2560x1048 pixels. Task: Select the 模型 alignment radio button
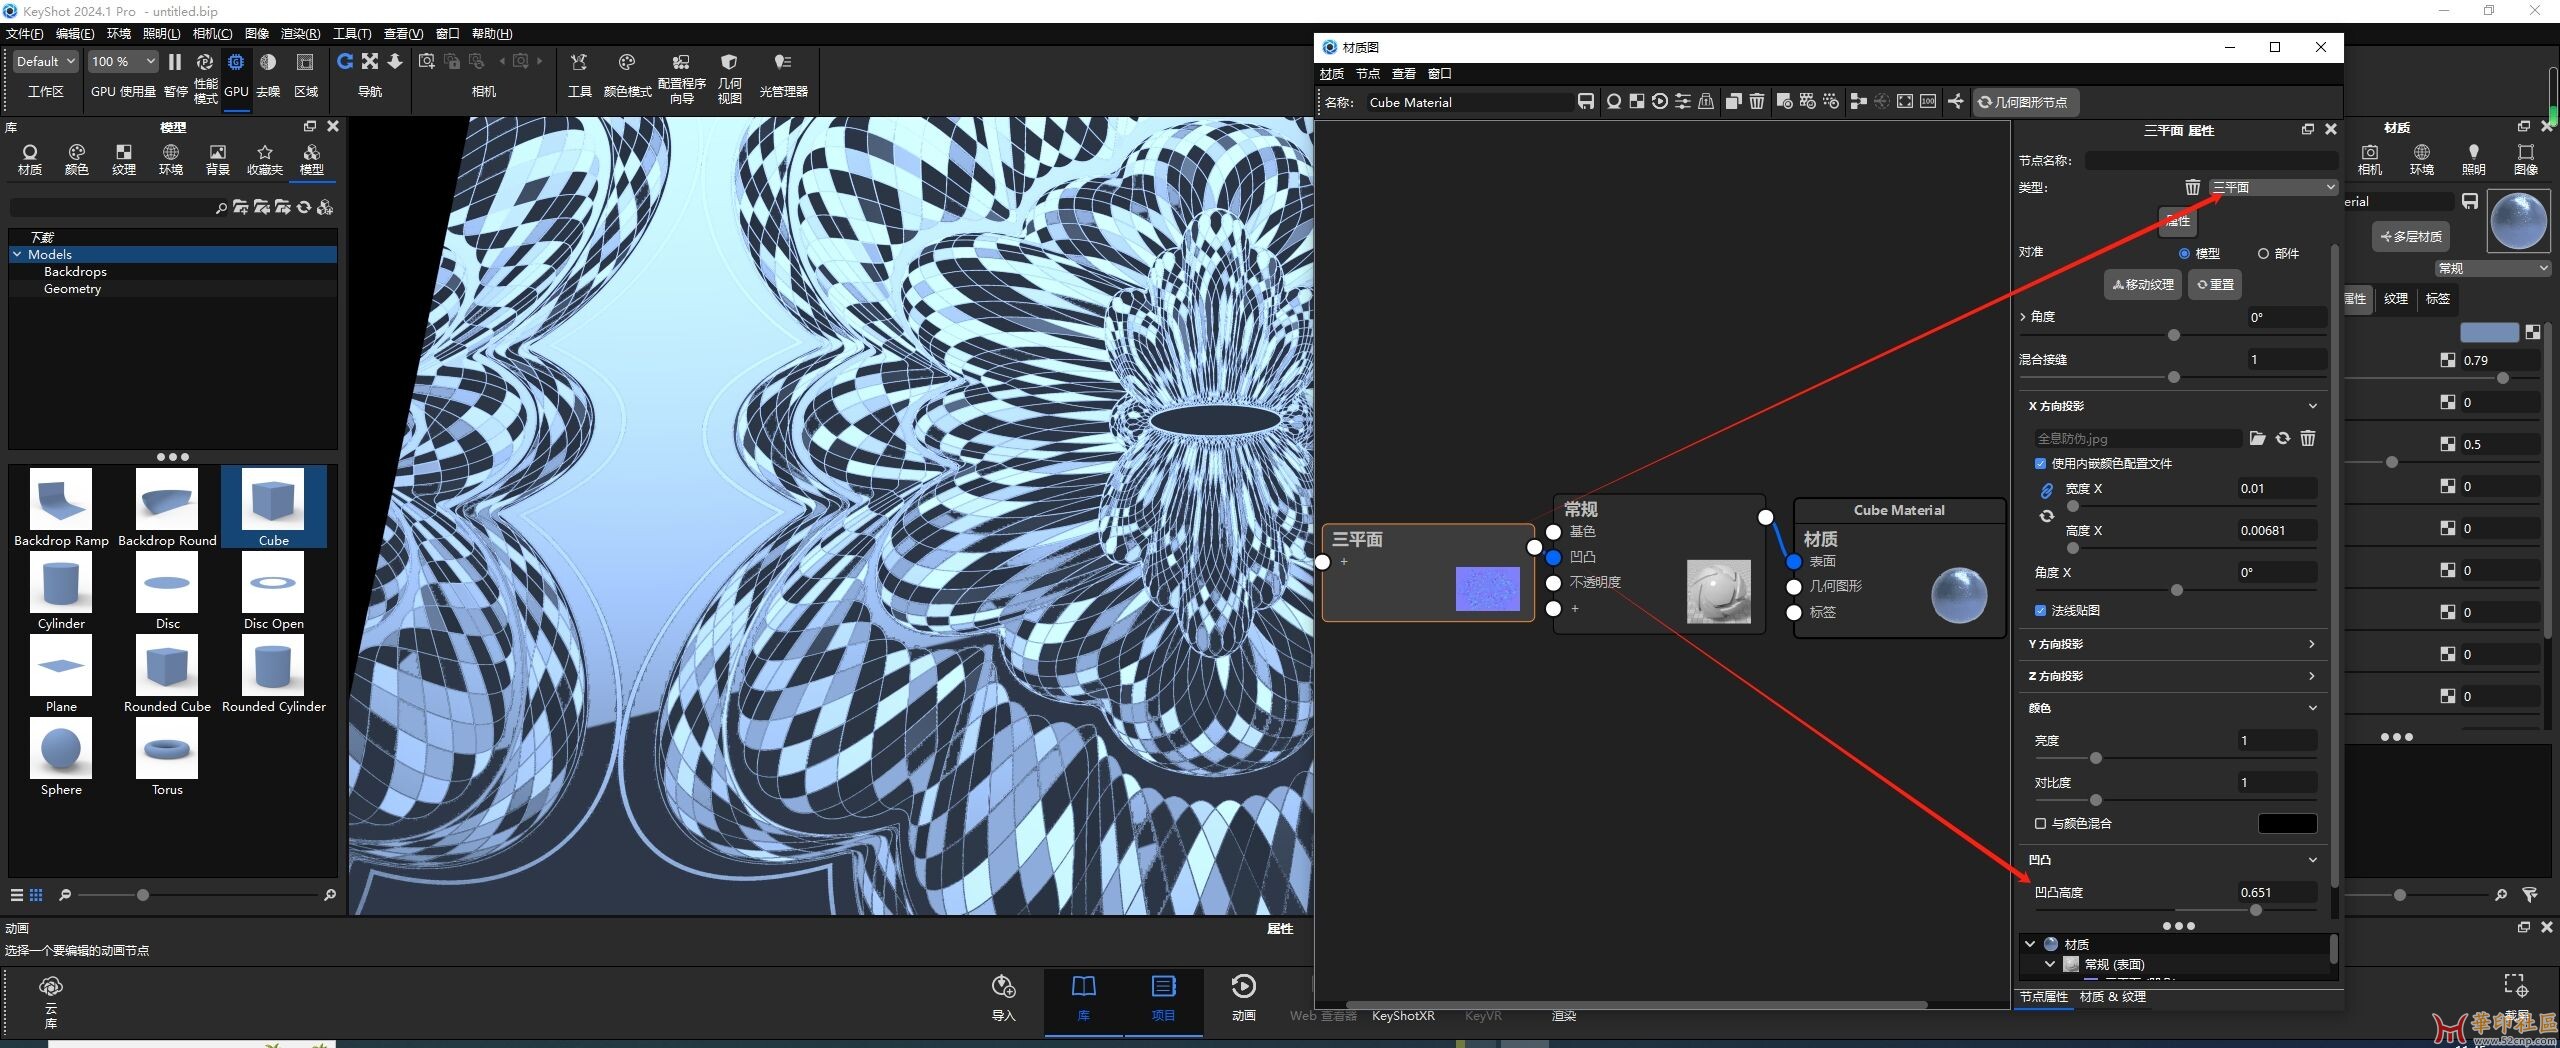[2185, 254]
